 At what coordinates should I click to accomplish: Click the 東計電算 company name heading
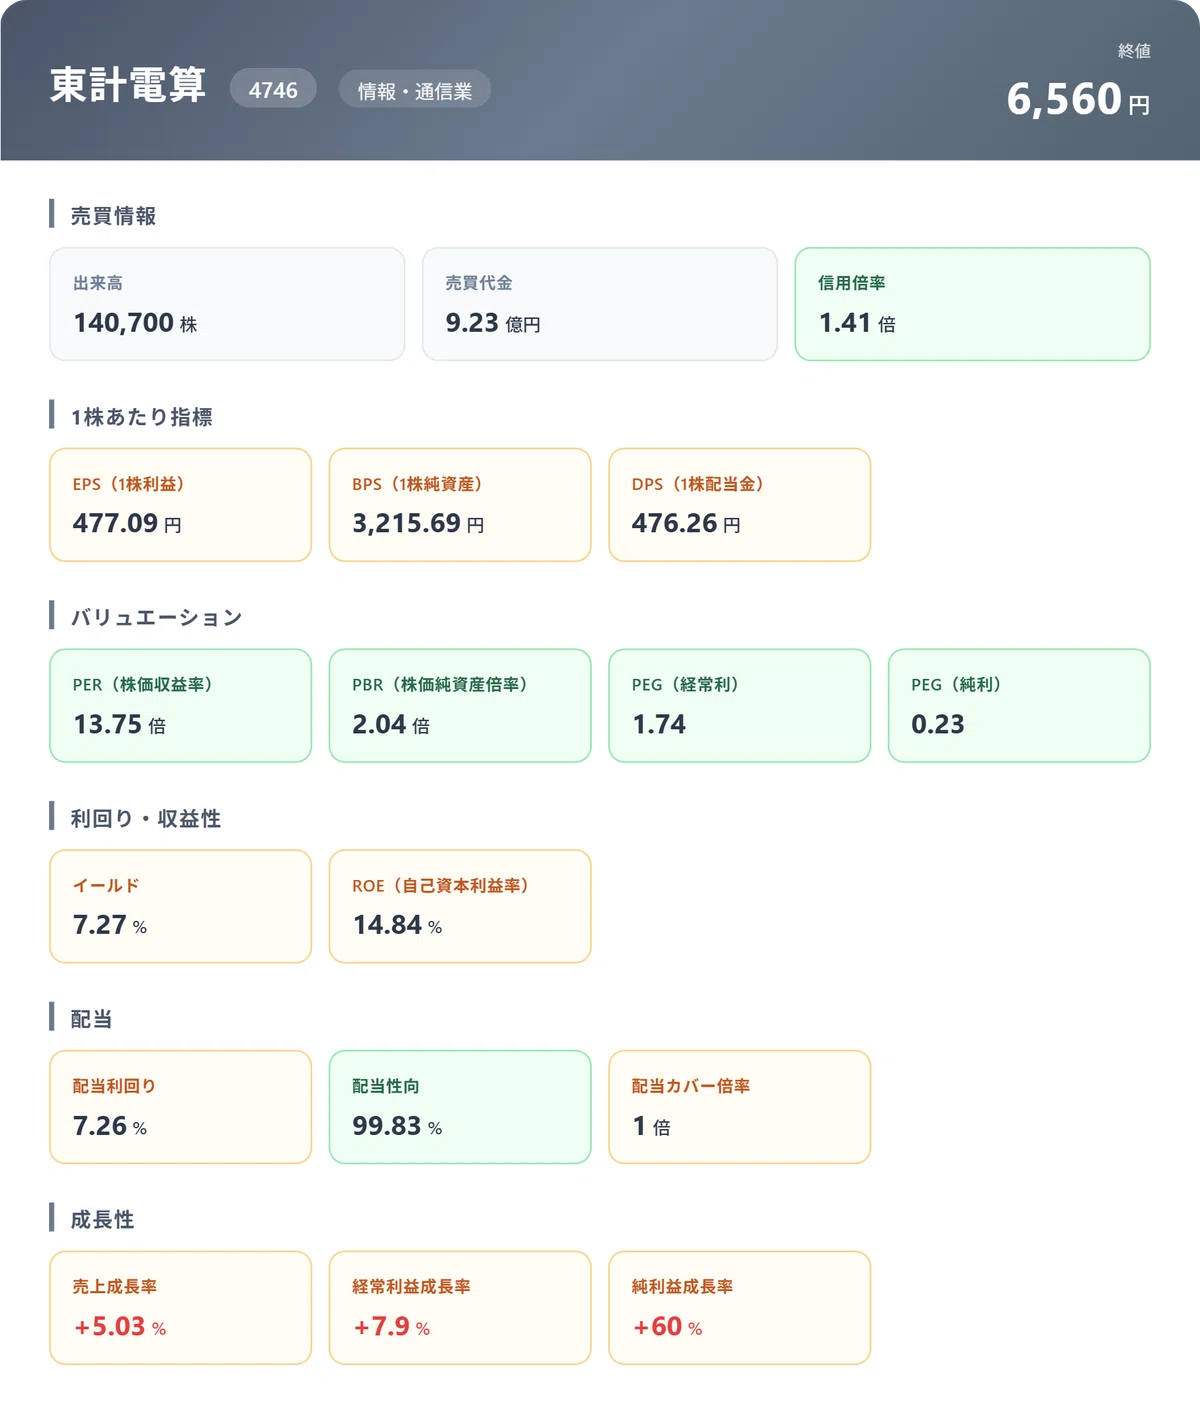click(x=128, y=86)
